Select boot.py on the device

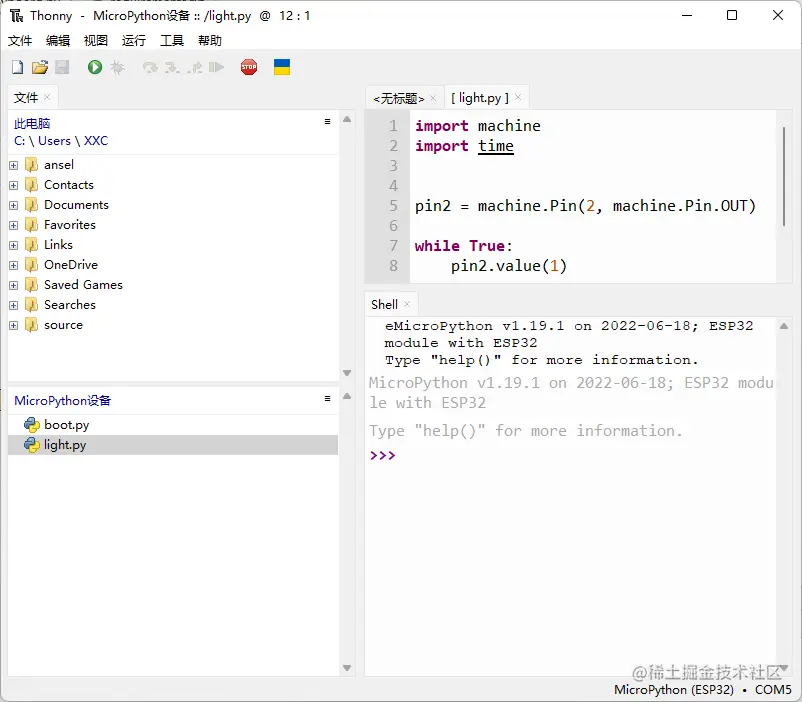173,425
